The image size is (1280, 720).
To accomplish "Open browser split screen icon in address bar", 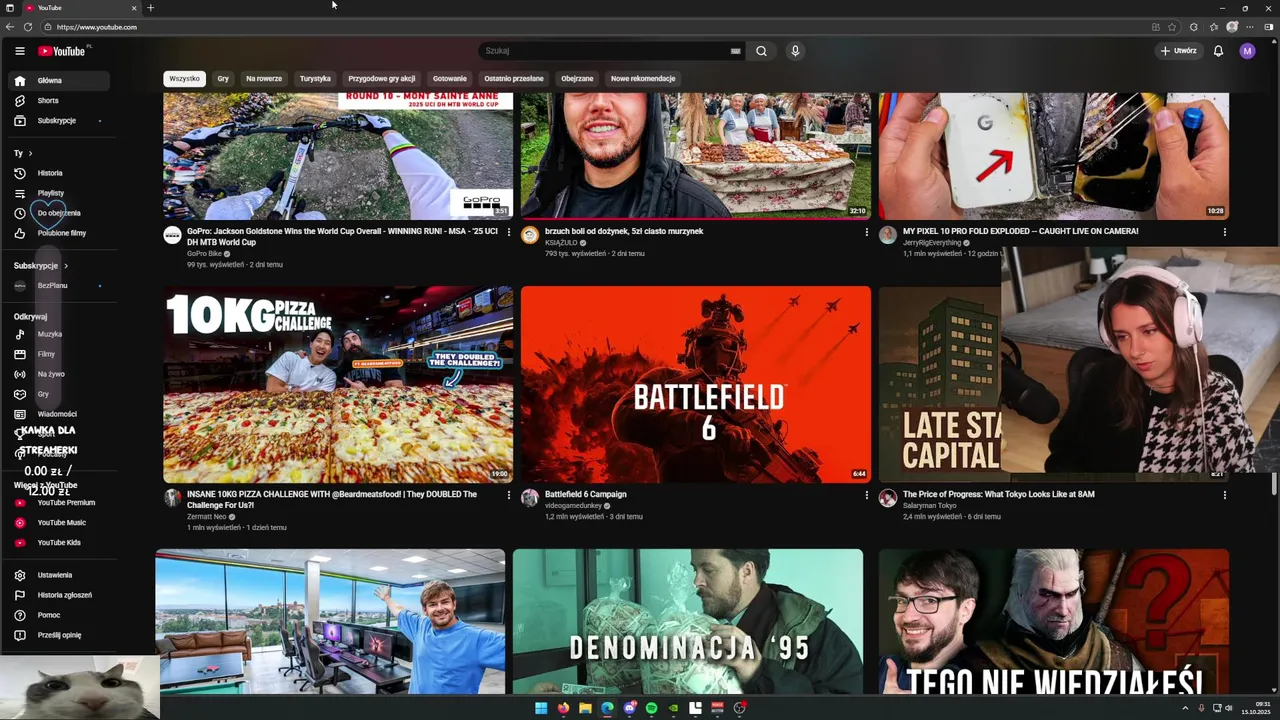I will point(1156,27).
